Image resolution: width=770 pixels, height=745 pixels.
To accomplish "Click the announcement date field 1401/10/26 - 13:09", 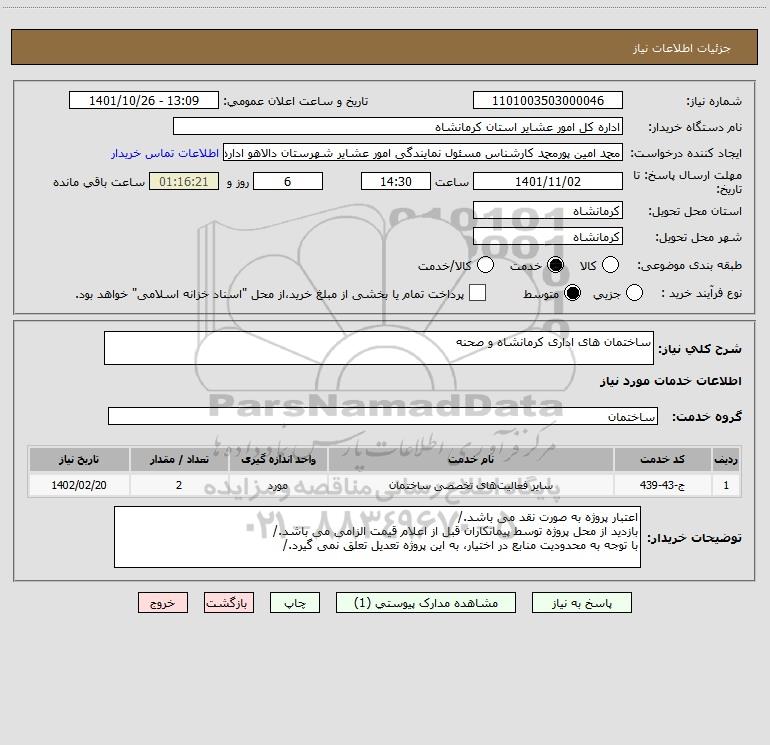I will pos(144,101).
